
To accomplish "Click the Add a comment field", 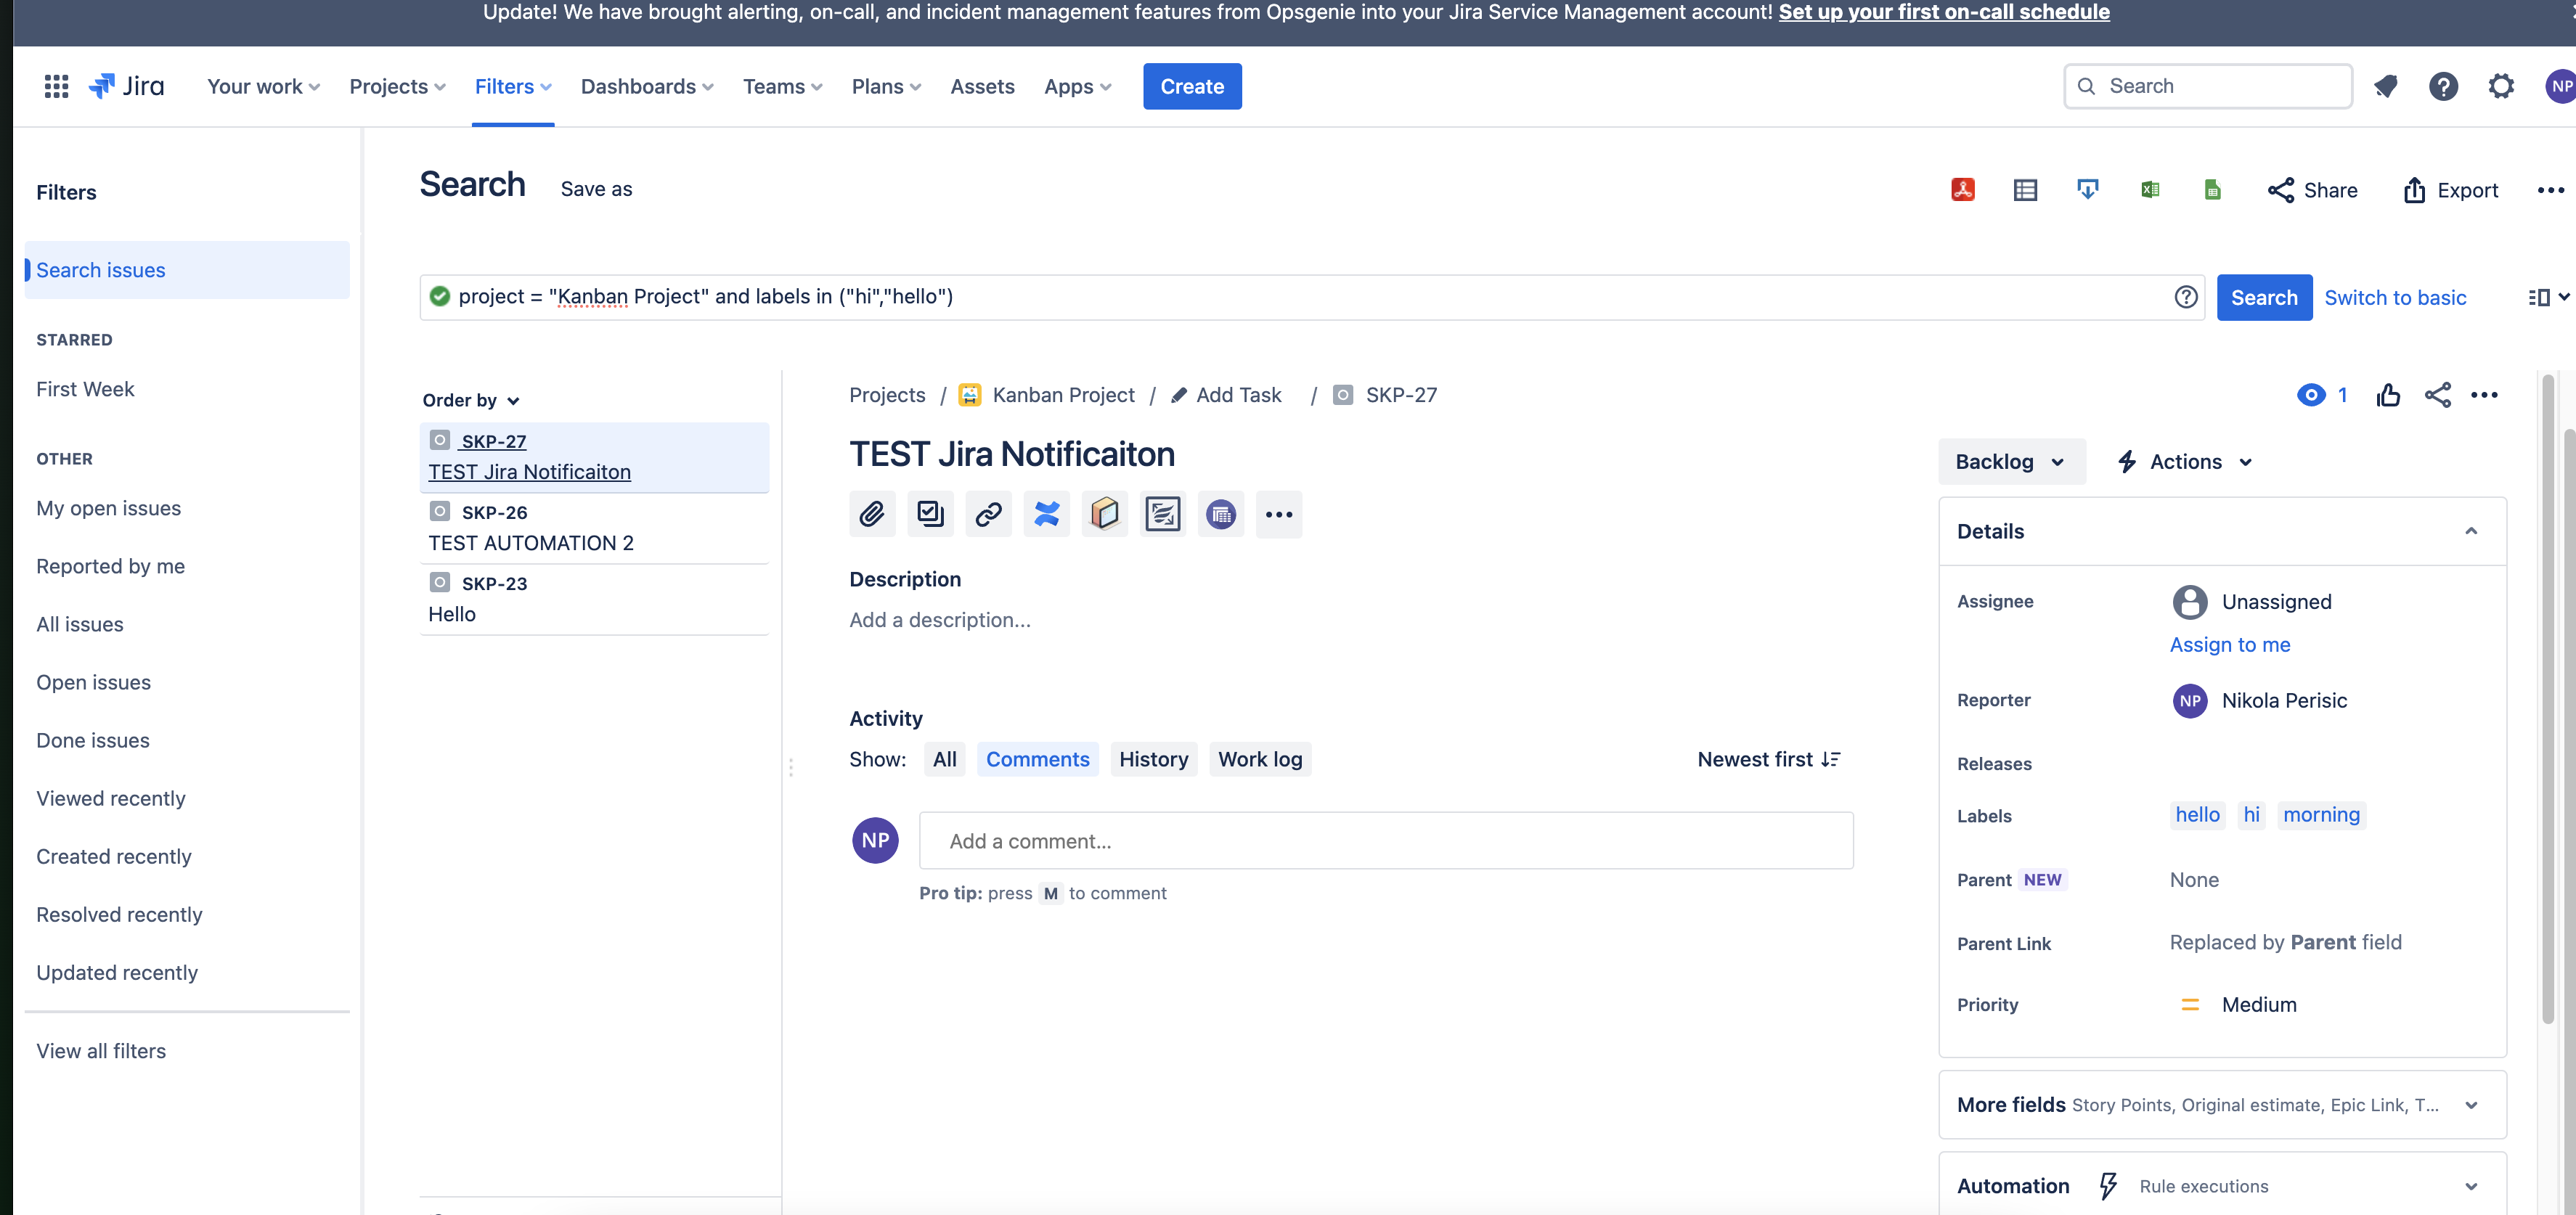I will (1385, 841).
